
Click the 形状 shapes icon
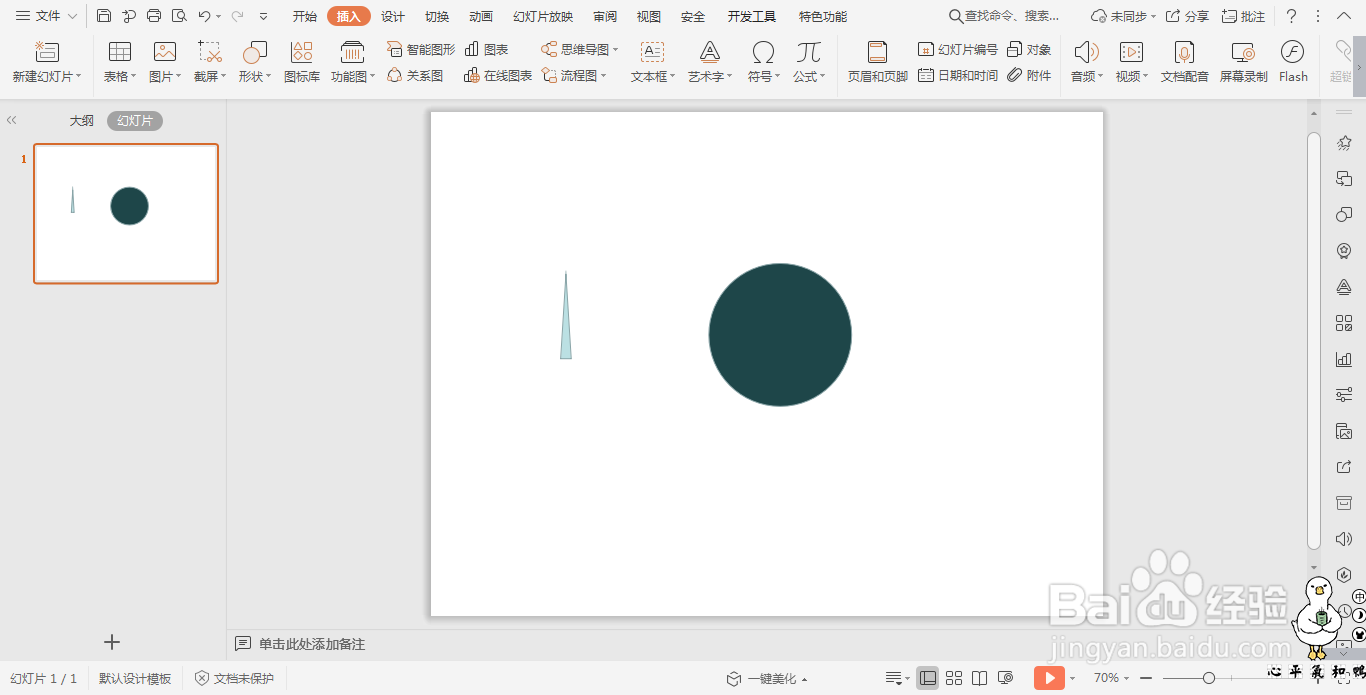pyautogui.click(x=255, y=52)
